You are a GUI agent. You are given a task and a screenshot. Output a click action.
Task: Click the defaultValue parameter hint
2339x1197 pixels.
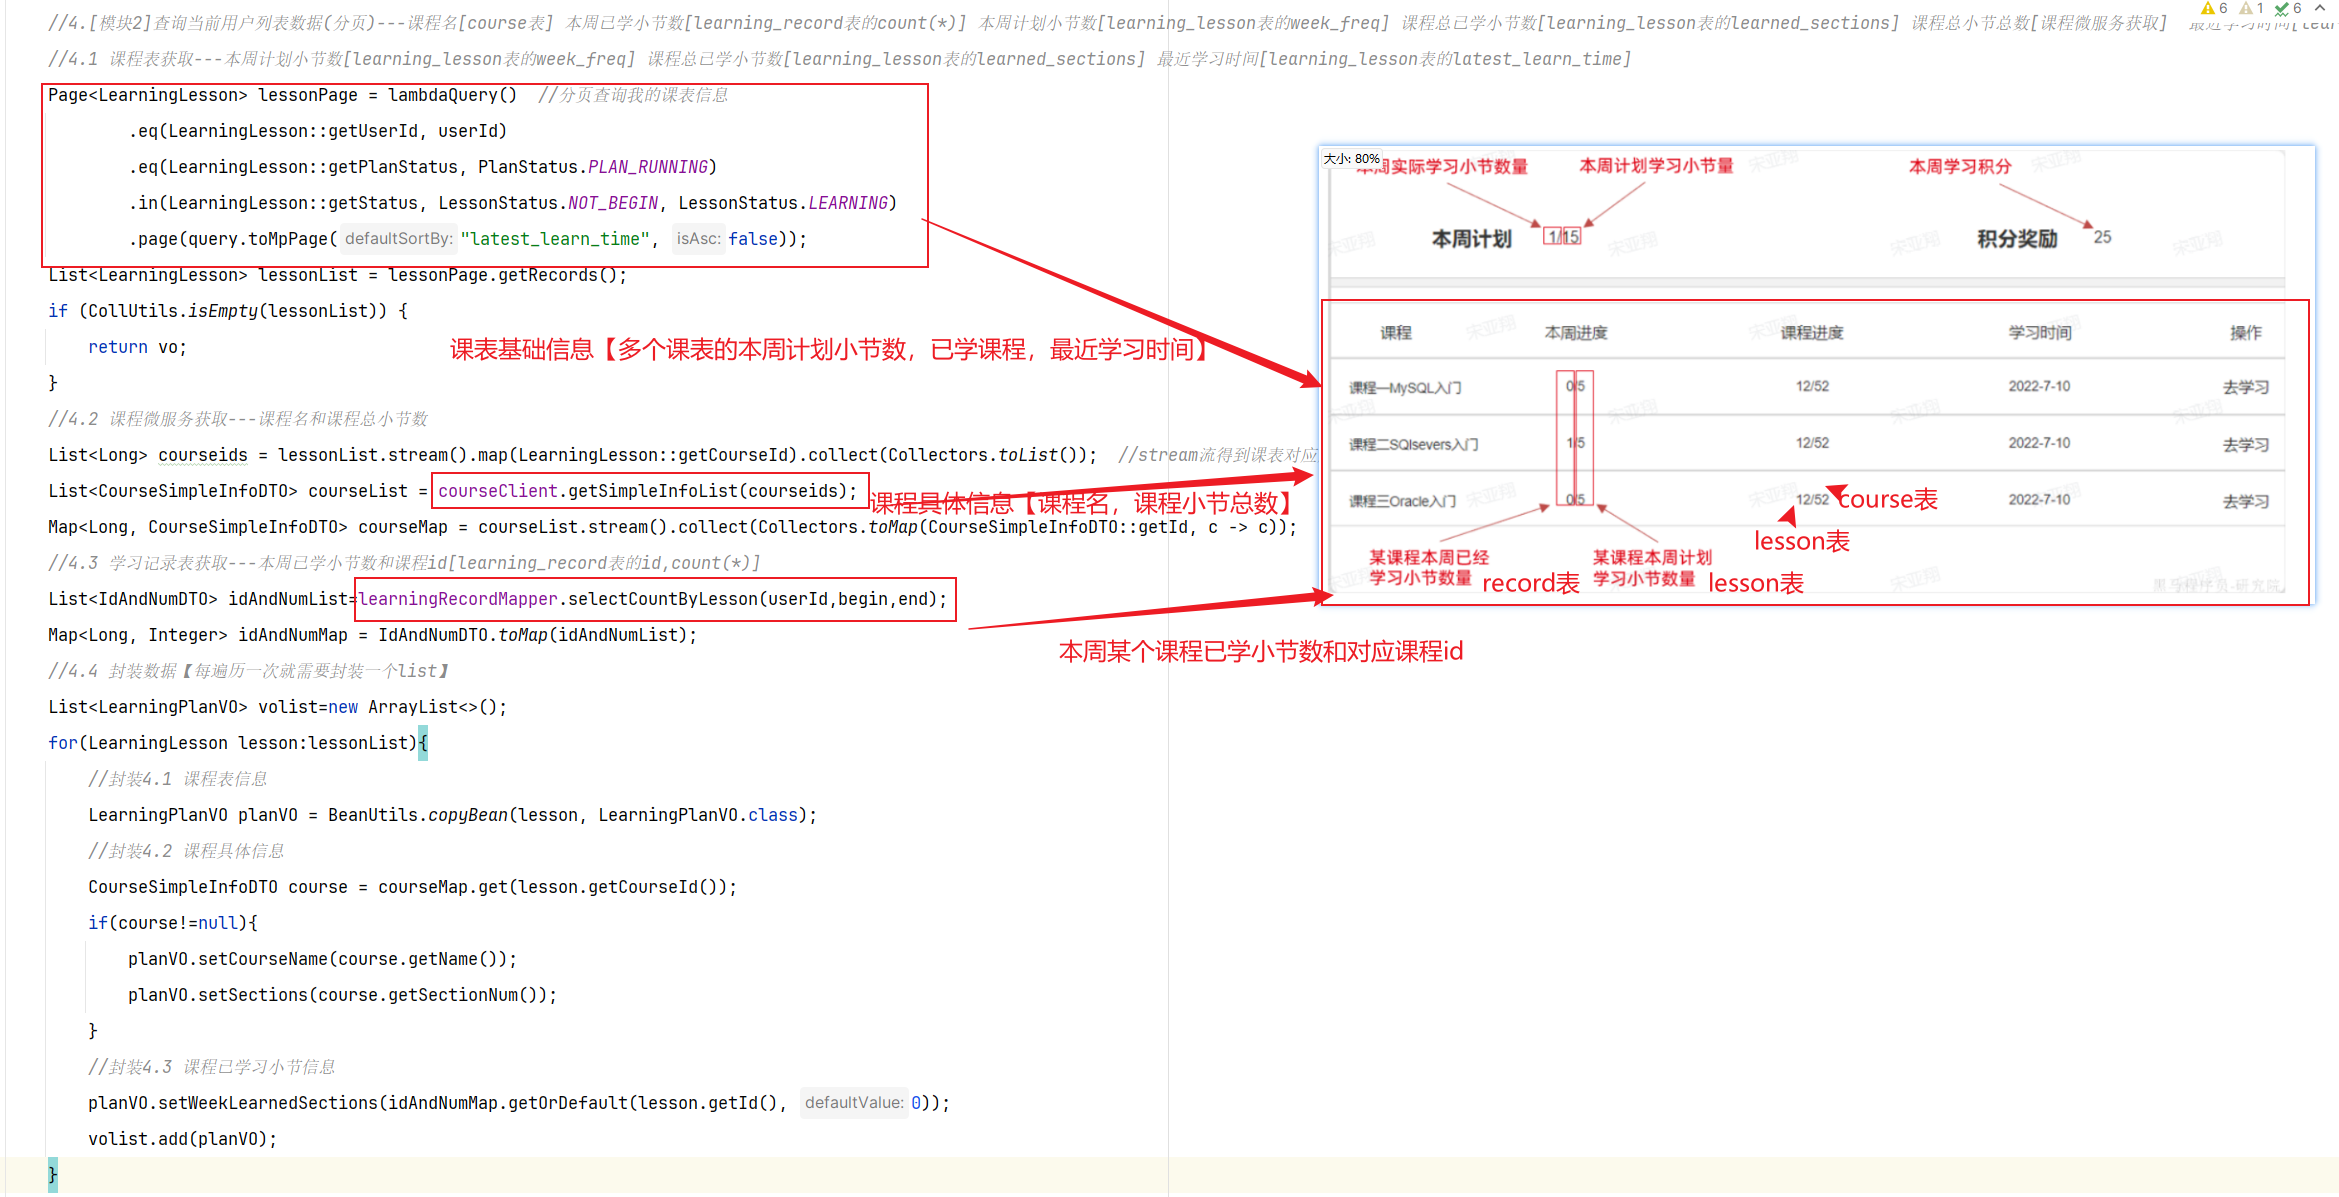(x=853, y=1103)
